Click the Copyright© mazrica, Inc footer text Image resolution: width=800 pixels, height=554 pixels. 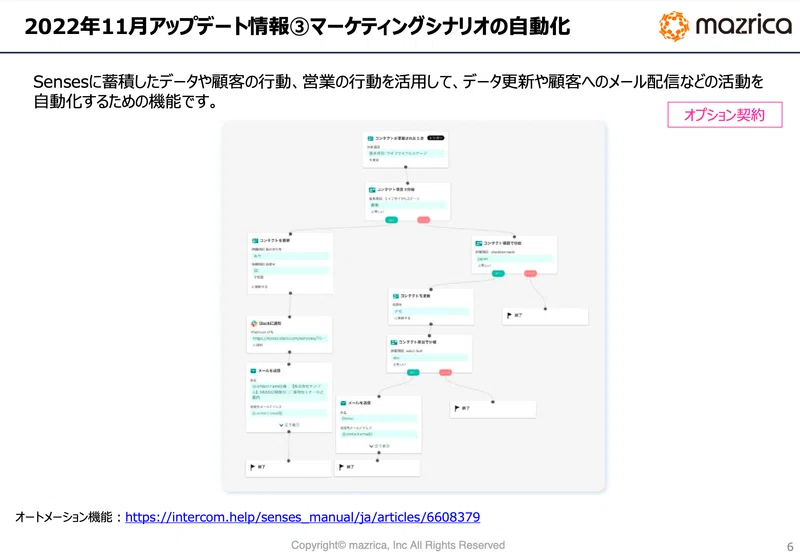pos(397,545)
